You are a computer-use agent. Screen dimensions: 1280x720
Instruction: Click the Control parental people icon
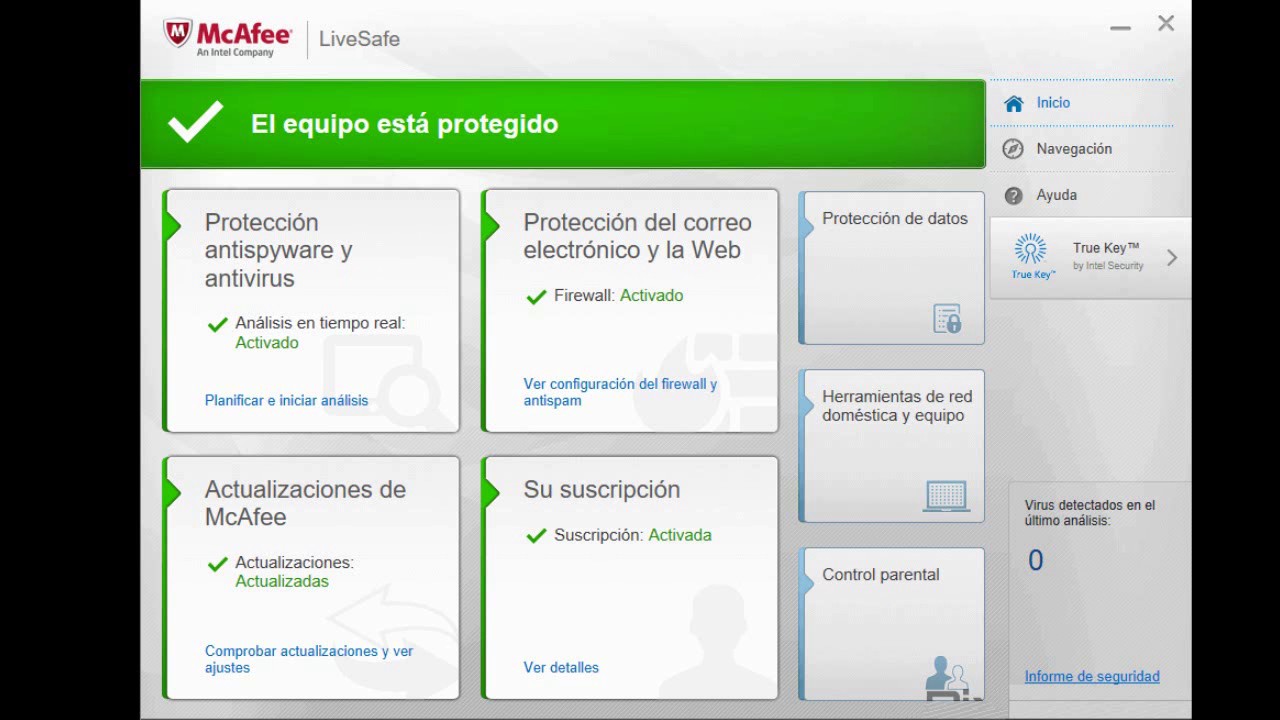tap(946, 675)
